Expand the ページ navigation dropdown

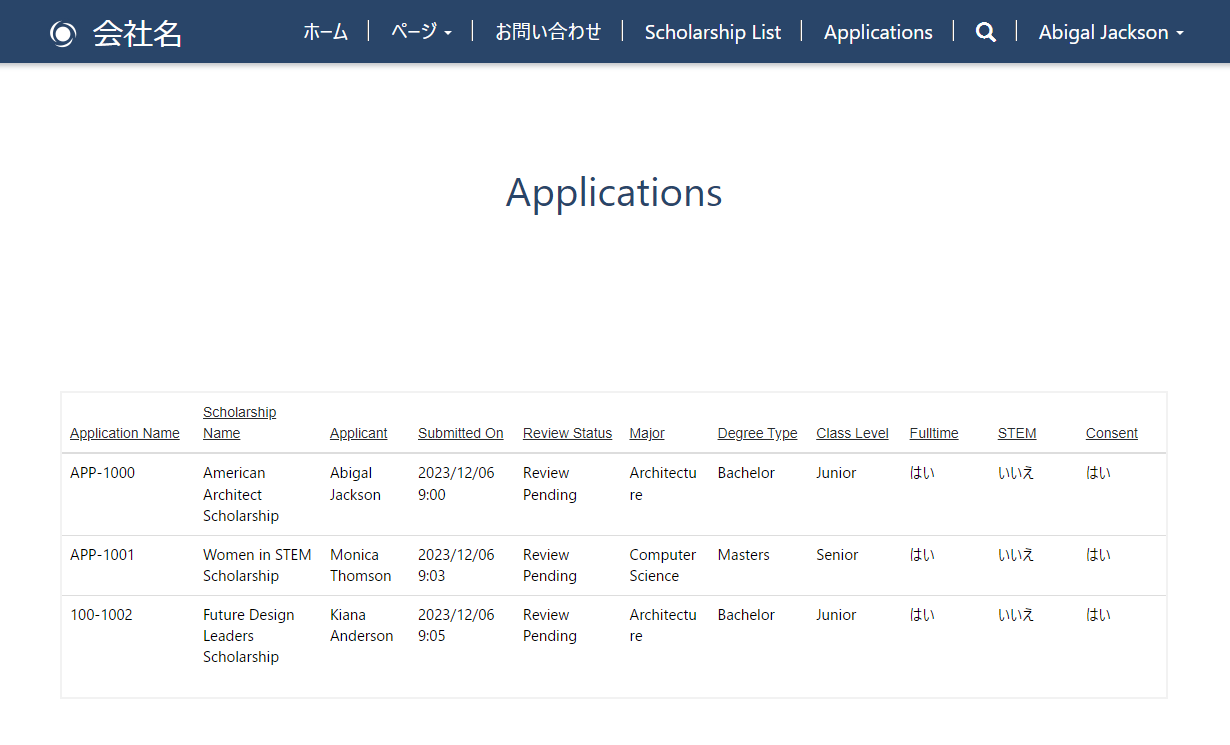point(414,31)
